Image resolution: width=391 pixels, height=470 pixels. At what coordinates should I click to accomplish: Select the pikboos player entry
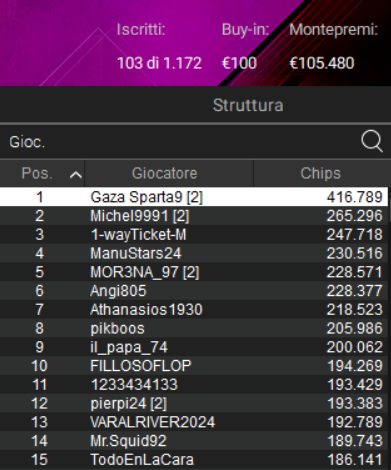click(194, 328)
